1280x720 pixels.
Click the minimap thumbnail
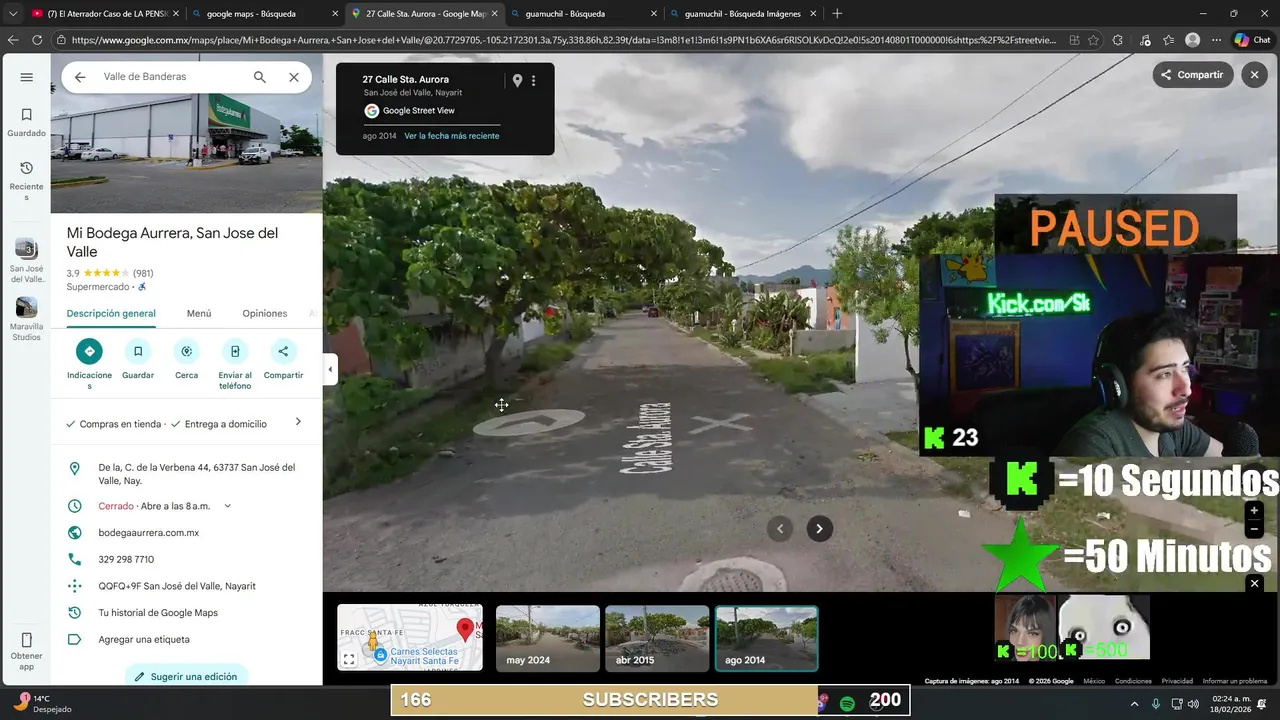click(410, 637)
